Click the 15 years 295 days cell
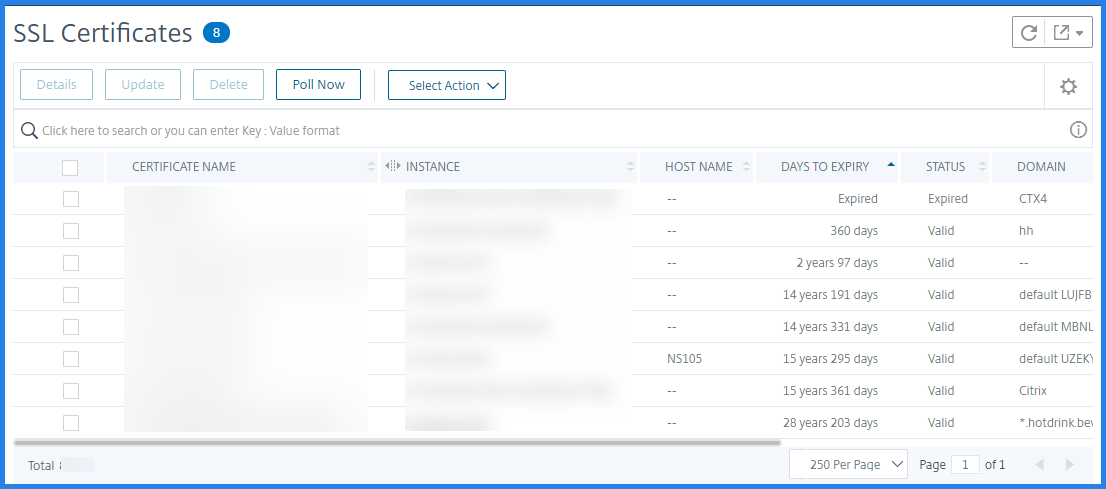The height and width of the screenshot is (489, 1106). tap(830, 358)
